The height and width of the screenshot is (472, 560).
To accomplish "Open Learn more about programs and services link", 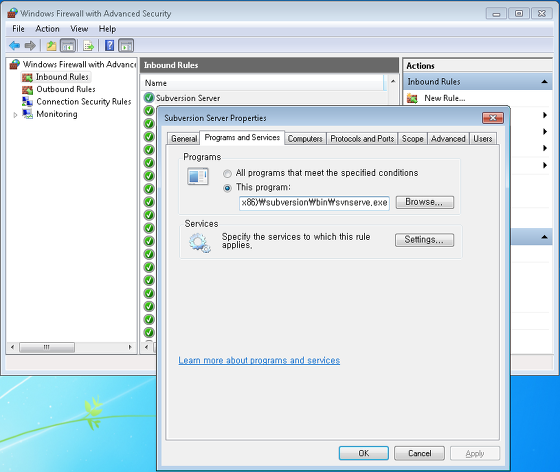I will pos(259,361).
